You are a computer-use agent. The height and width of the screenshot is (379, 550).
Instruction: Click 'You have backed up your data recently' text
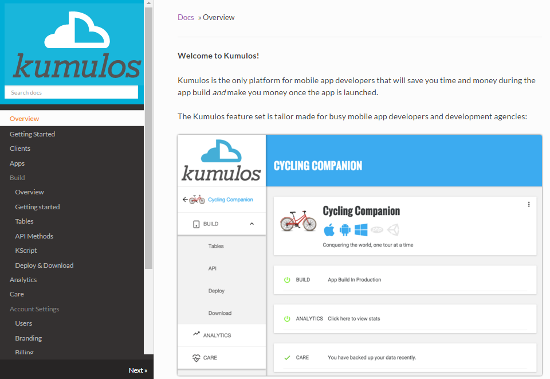[372, 358]
